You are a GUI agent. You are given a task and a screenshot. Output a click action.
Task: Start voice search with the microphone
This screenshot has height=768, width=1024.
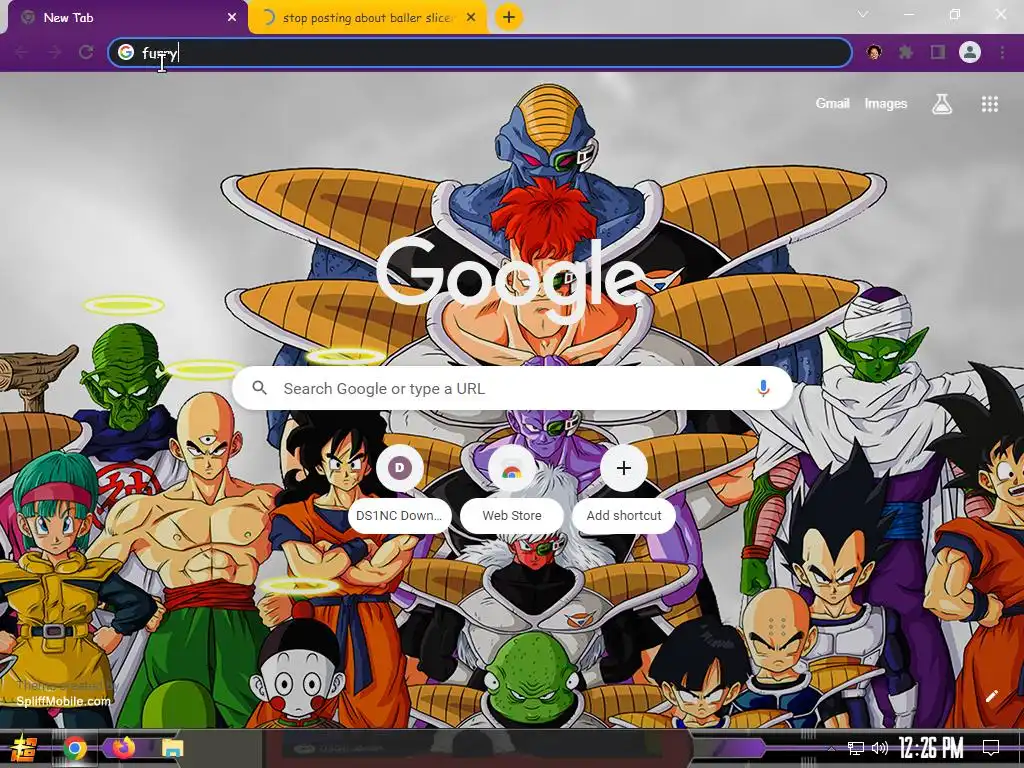point(763,388)
